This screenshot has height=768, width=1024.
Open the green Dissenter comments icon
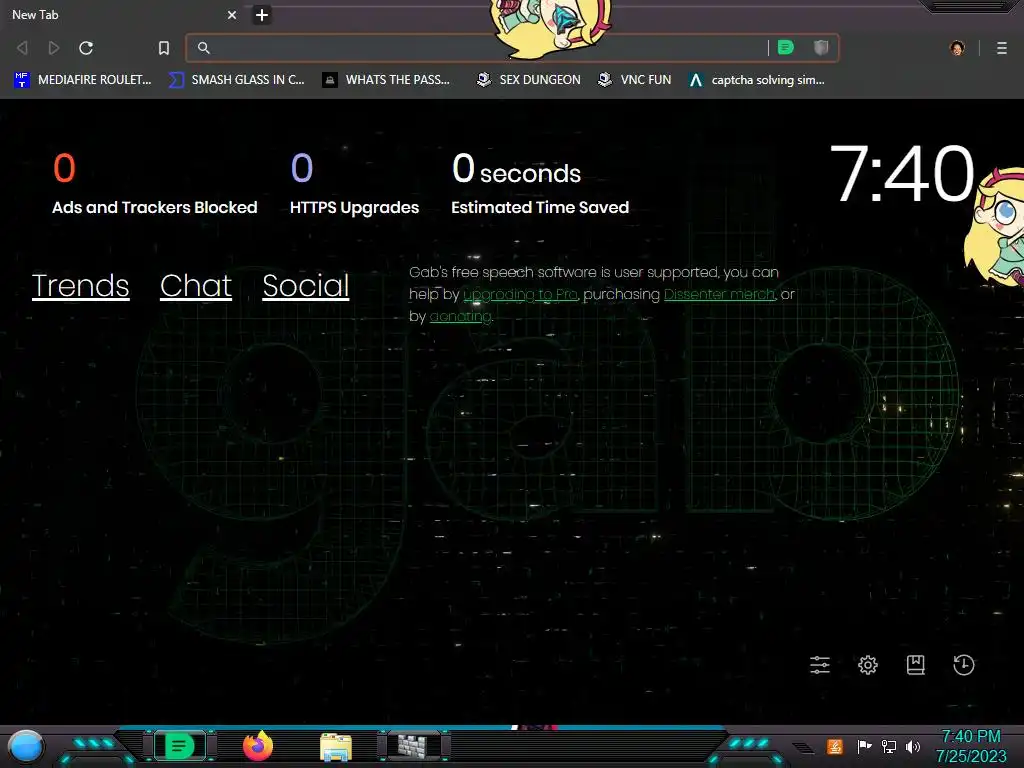[786, 47]
